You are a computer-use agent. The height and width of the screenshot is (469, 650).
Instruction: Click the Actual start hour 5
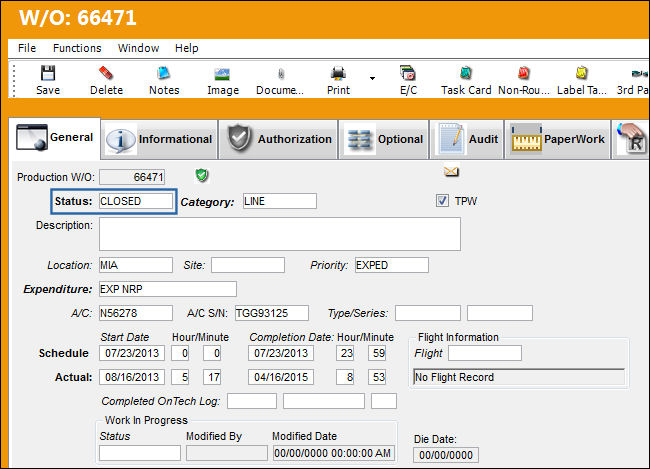click(180, 377)
